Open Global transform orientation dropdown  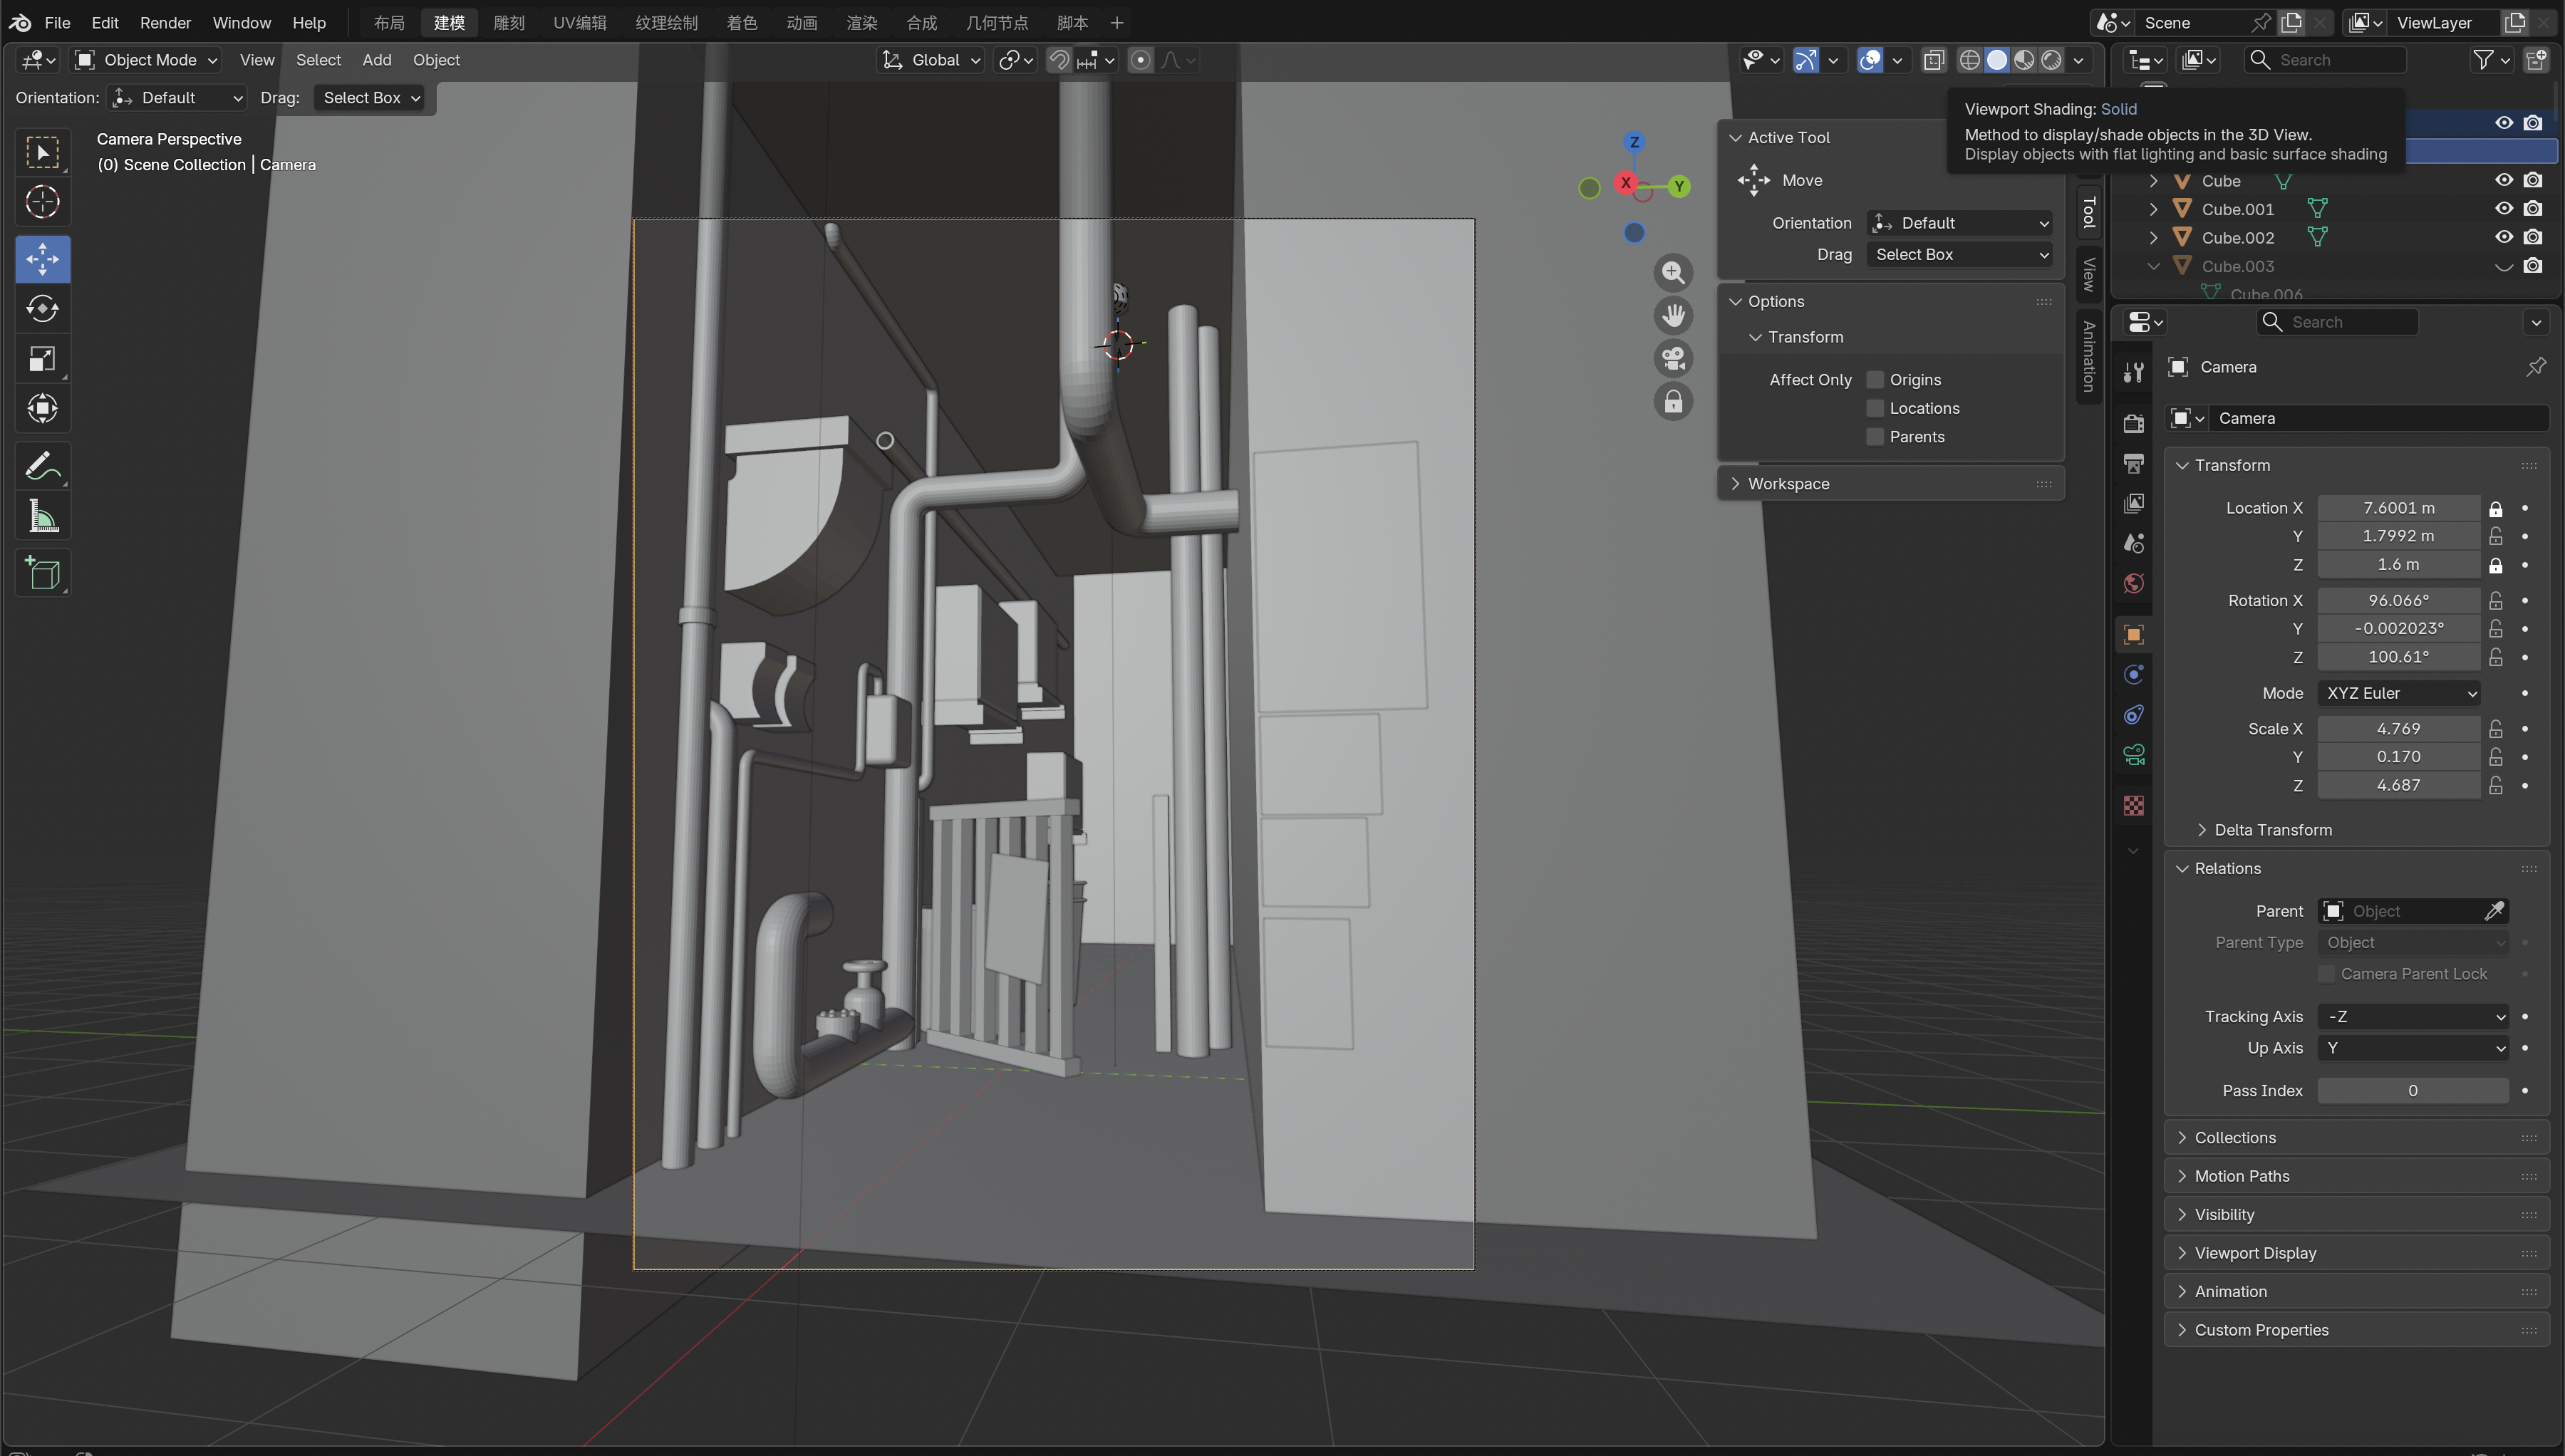pos(932,60)
